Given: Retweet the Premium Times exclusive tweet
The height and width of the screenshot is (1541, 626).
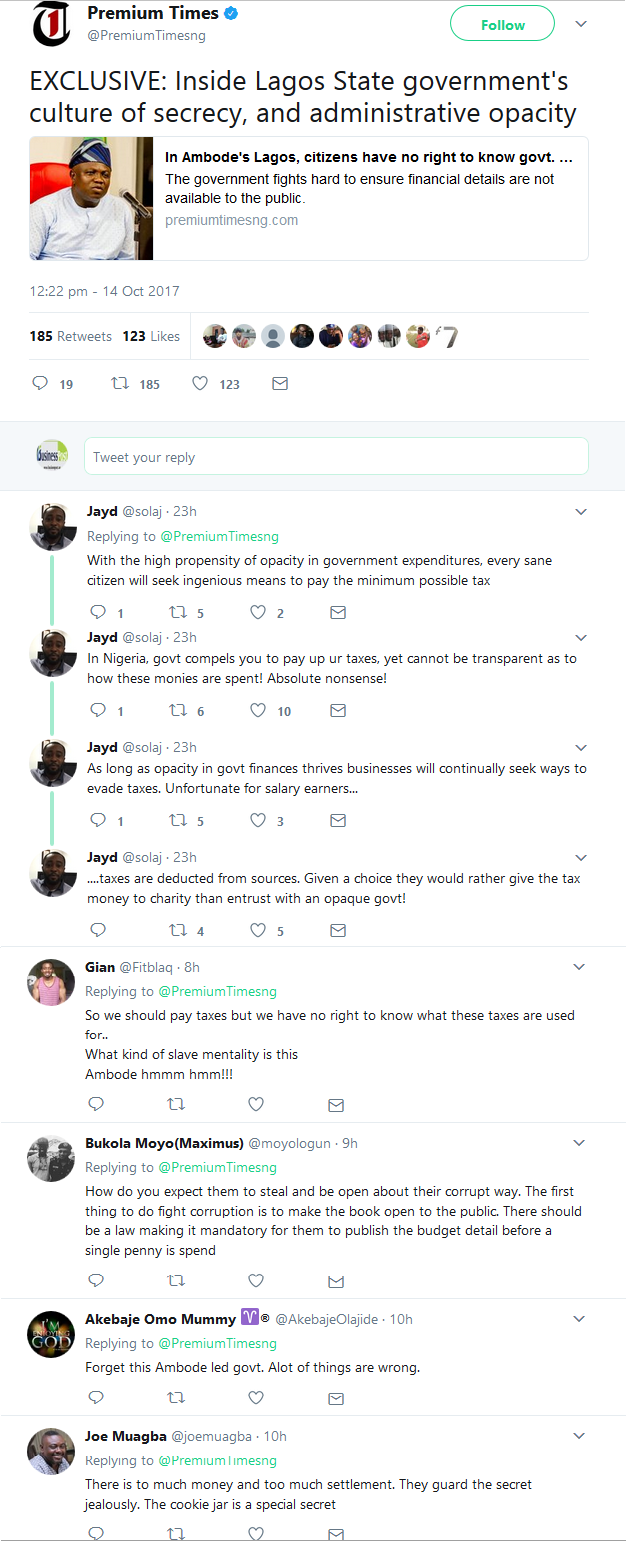Looking at the screenshot, I should pos(119,383).
